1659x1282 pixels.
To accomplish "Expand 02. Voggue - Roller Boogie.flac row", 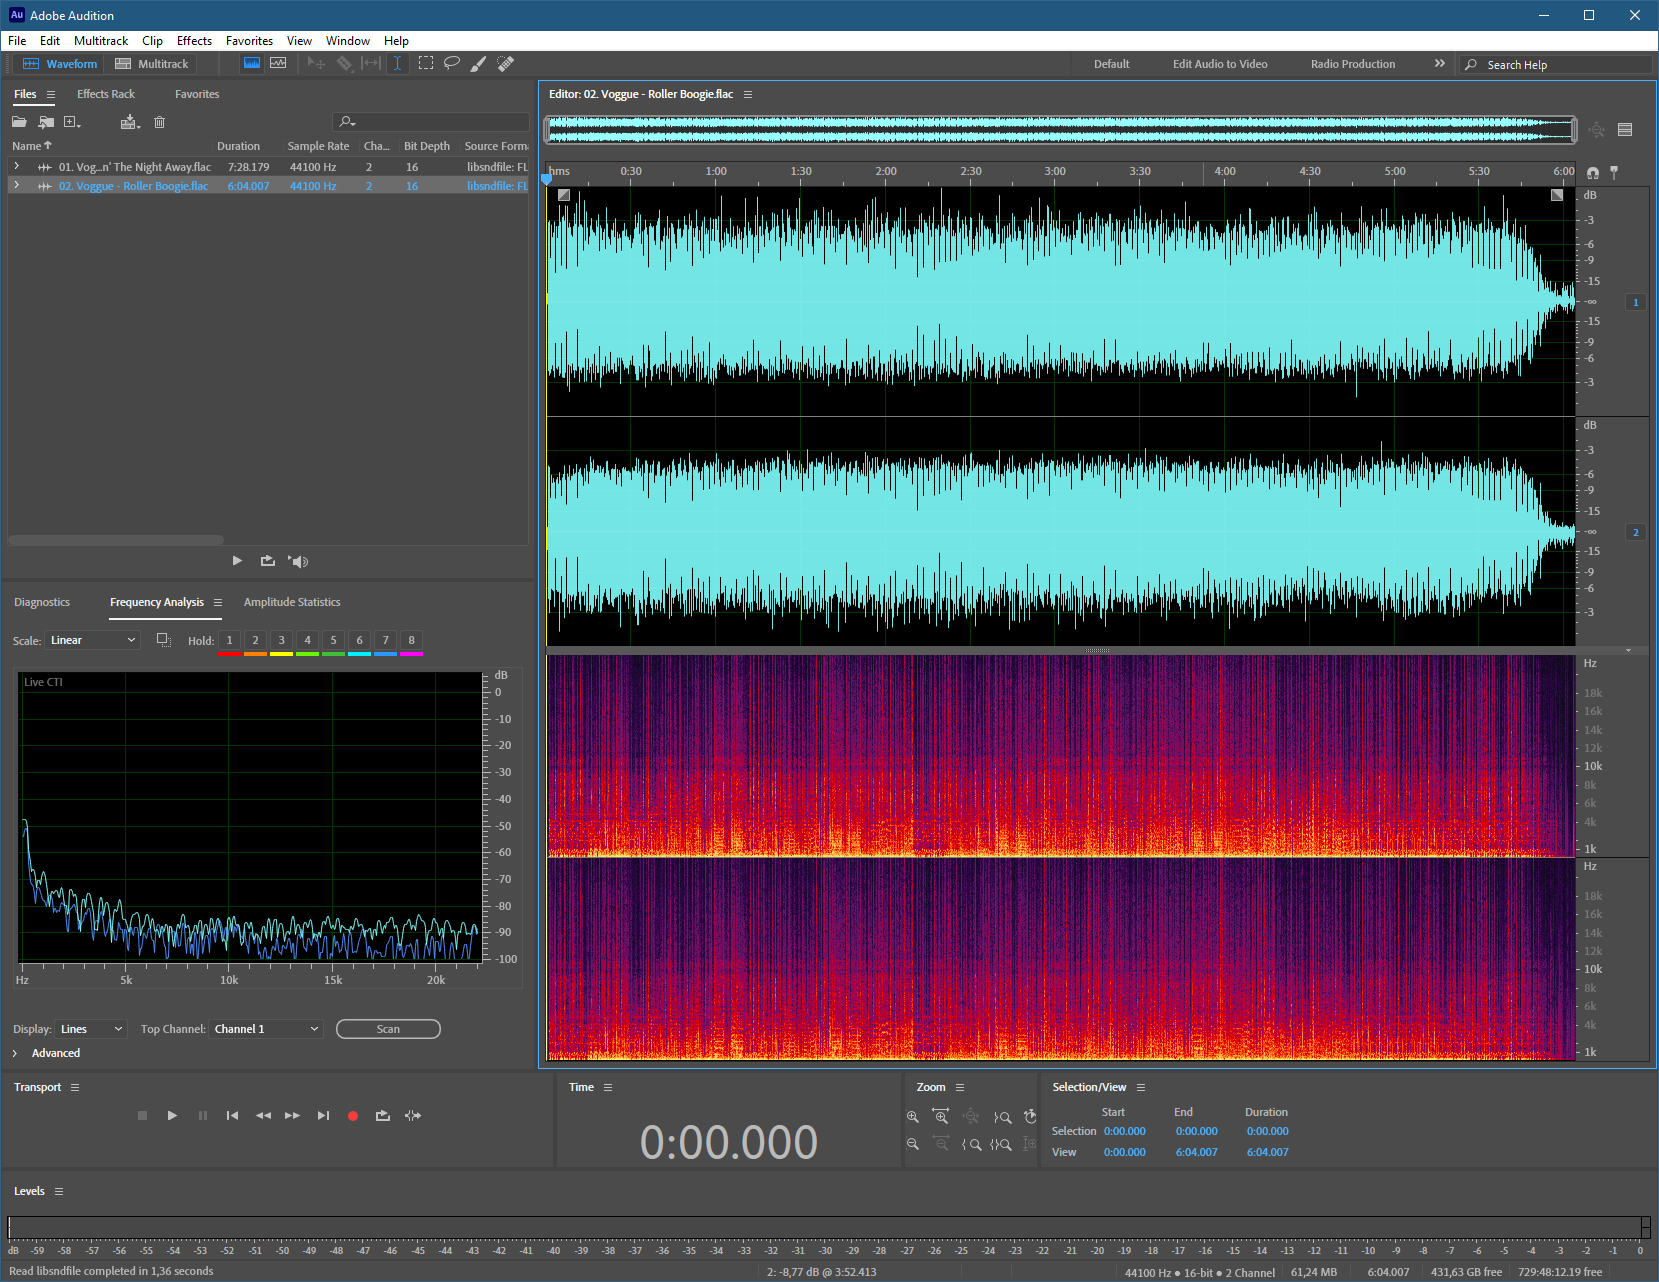I will pos(16,185).
